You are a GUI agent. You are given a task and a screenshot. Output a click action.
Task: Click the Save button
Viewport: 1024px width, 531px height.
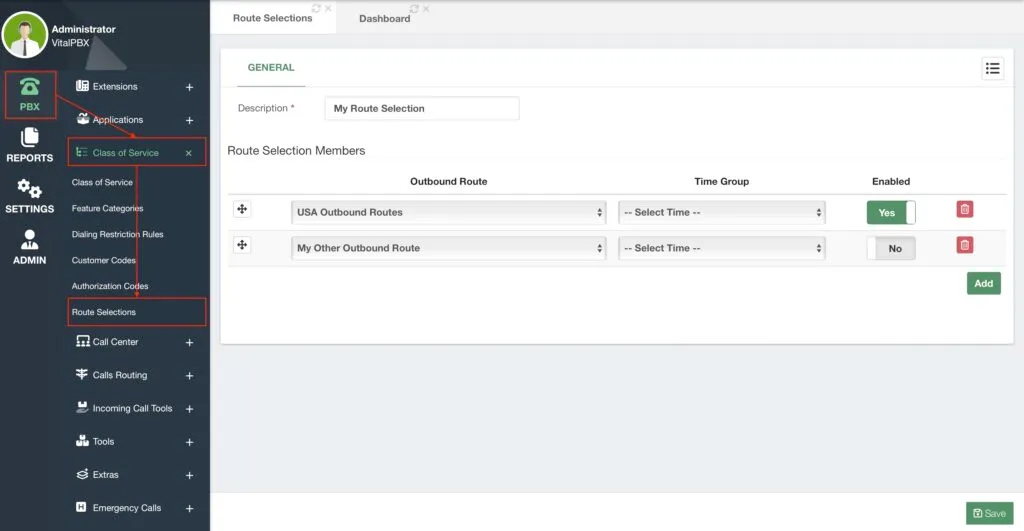pos(989,513)
